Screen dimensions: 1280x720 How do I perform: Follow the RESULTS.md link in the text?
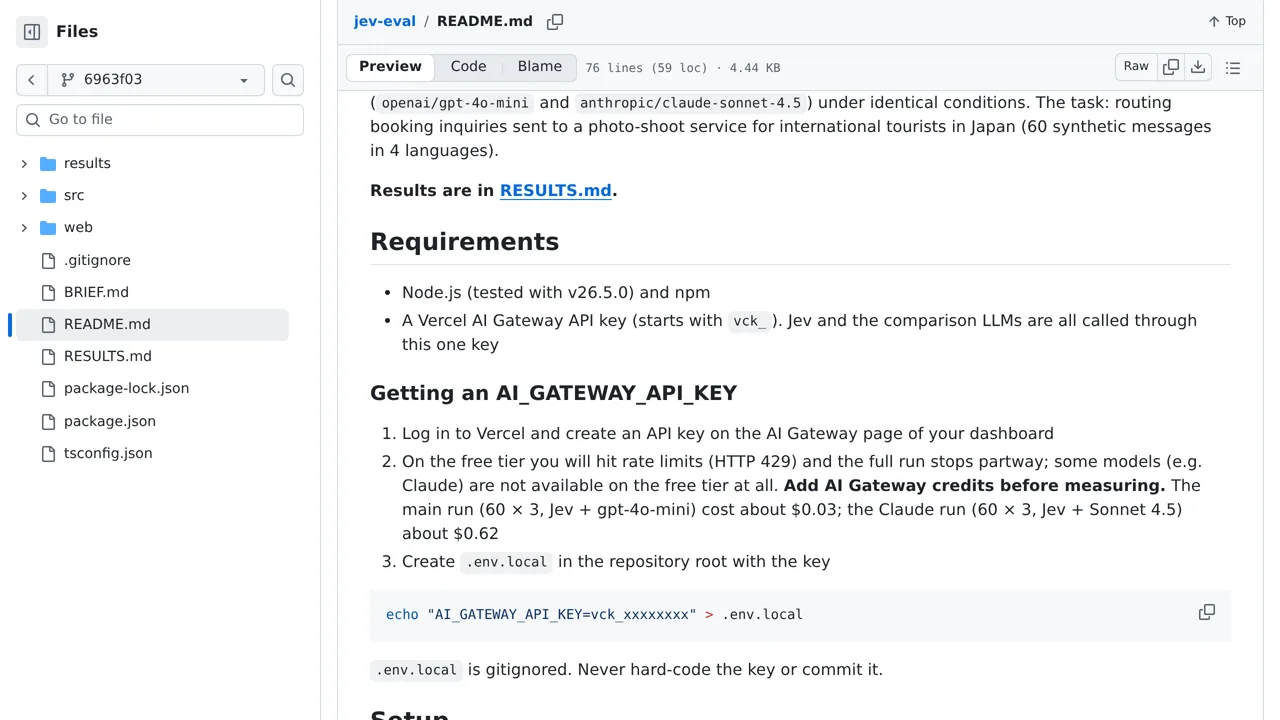pos(555,190)
